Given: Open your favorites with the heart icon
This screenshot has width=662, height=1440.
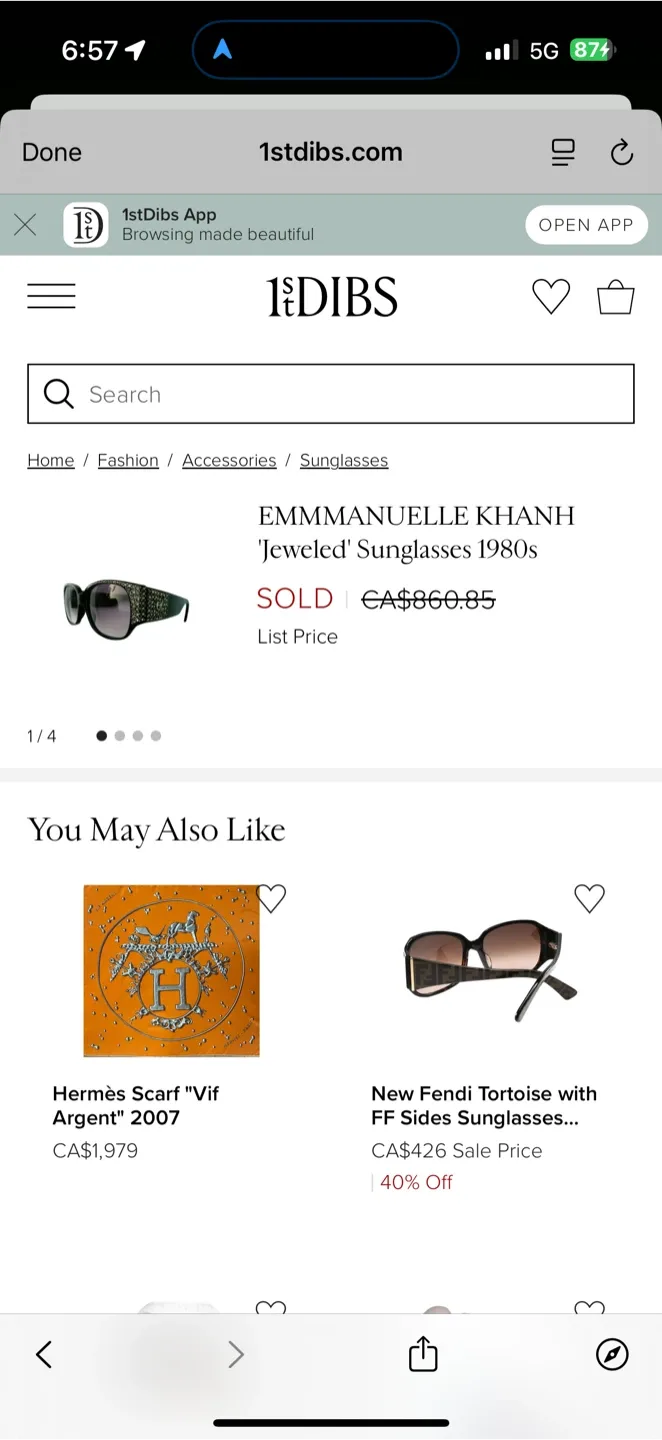Looking at the screenshot, I should [x=551, y=296].
